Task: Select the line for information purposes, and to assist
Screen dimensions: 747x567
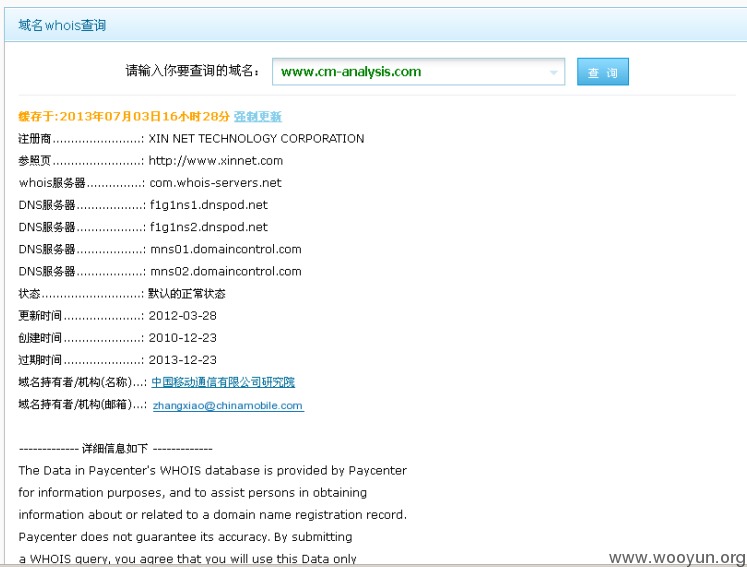Action: 192,493
